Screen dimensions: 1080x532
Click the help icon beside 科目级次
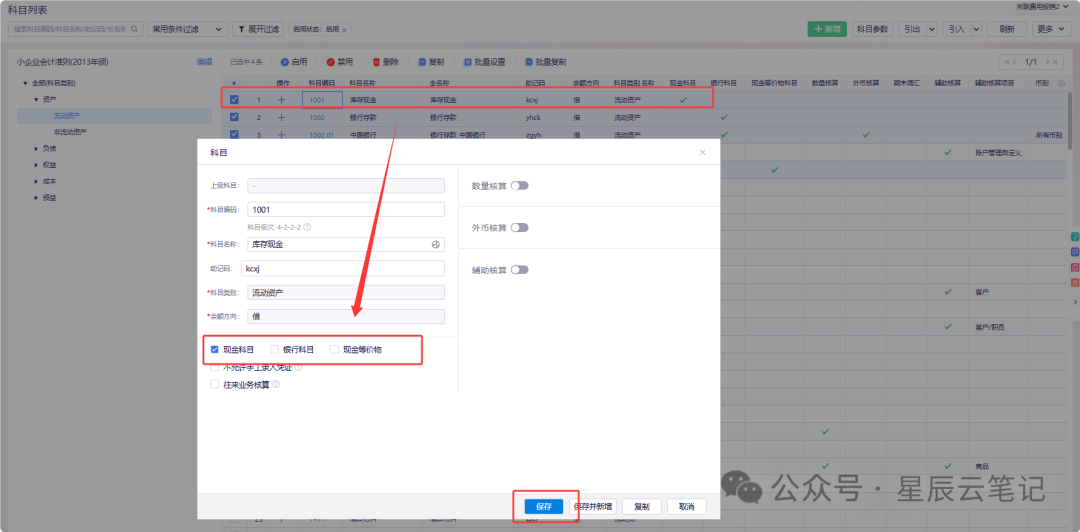click(x=307, y=227)
